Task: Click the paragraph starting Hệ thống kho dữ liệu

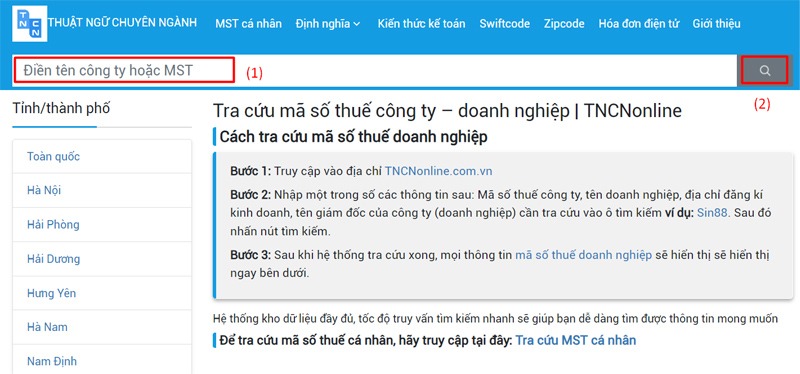Action: (x=495, y=319)
